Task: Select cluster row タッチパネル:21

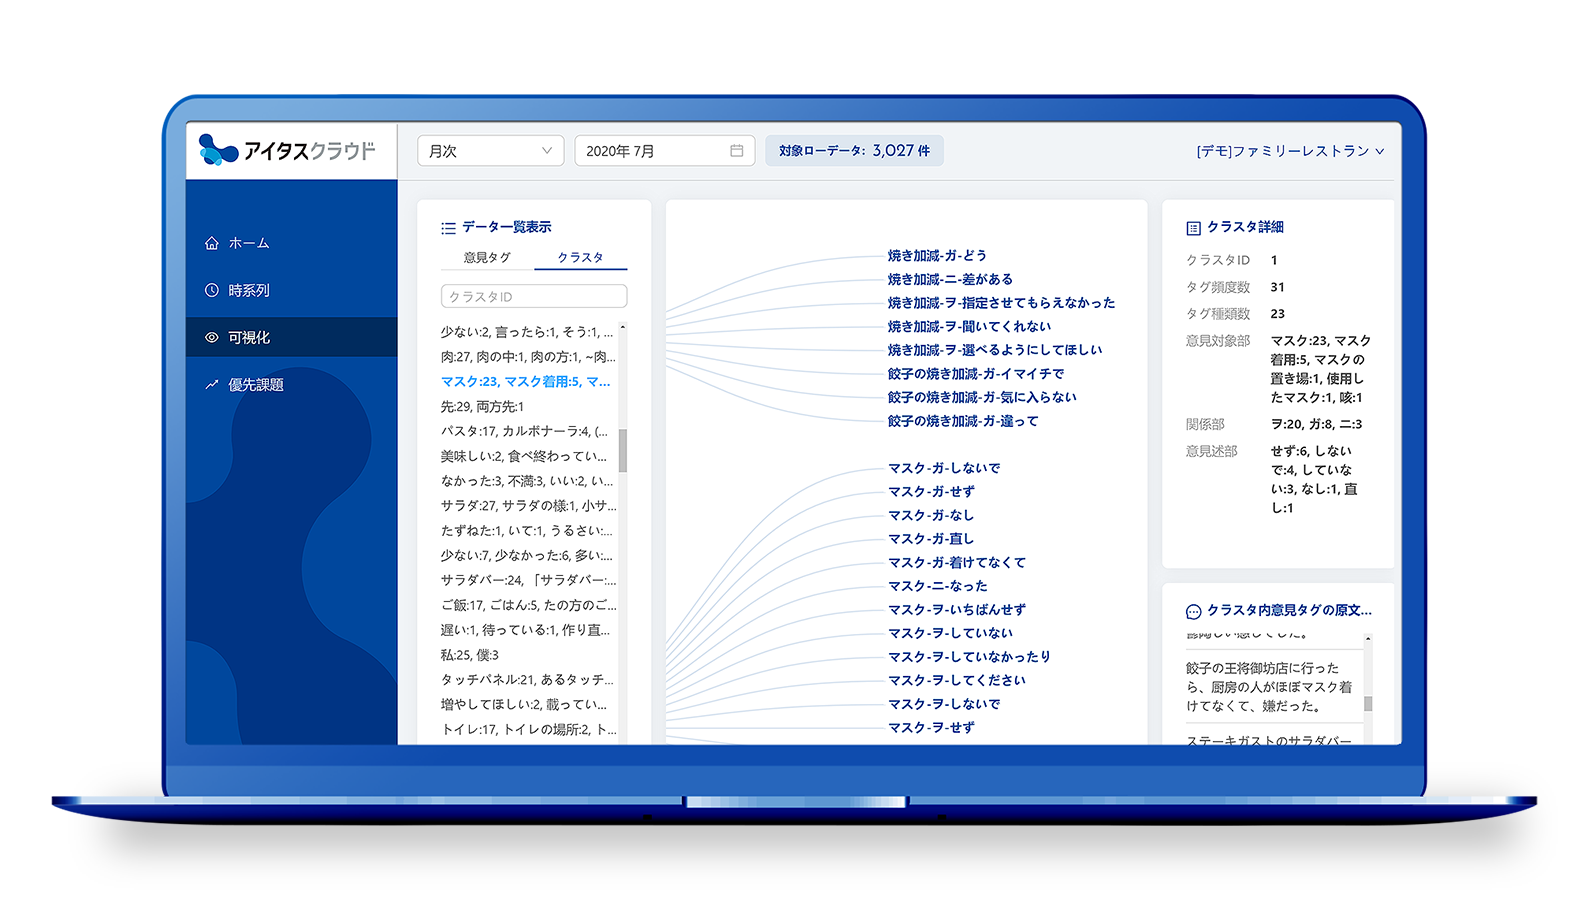Action: click(x=527, y=680)
